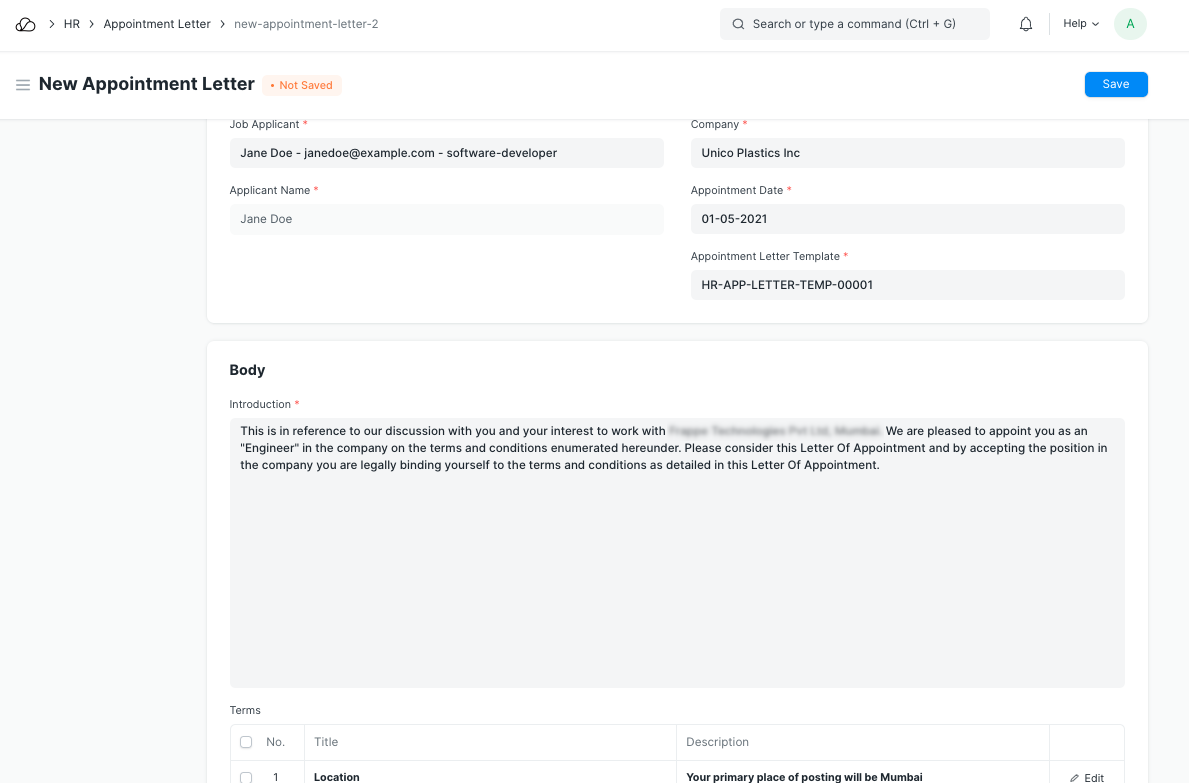
Task: Check the Location row checkbox
Action: click(x=246, y=777)
